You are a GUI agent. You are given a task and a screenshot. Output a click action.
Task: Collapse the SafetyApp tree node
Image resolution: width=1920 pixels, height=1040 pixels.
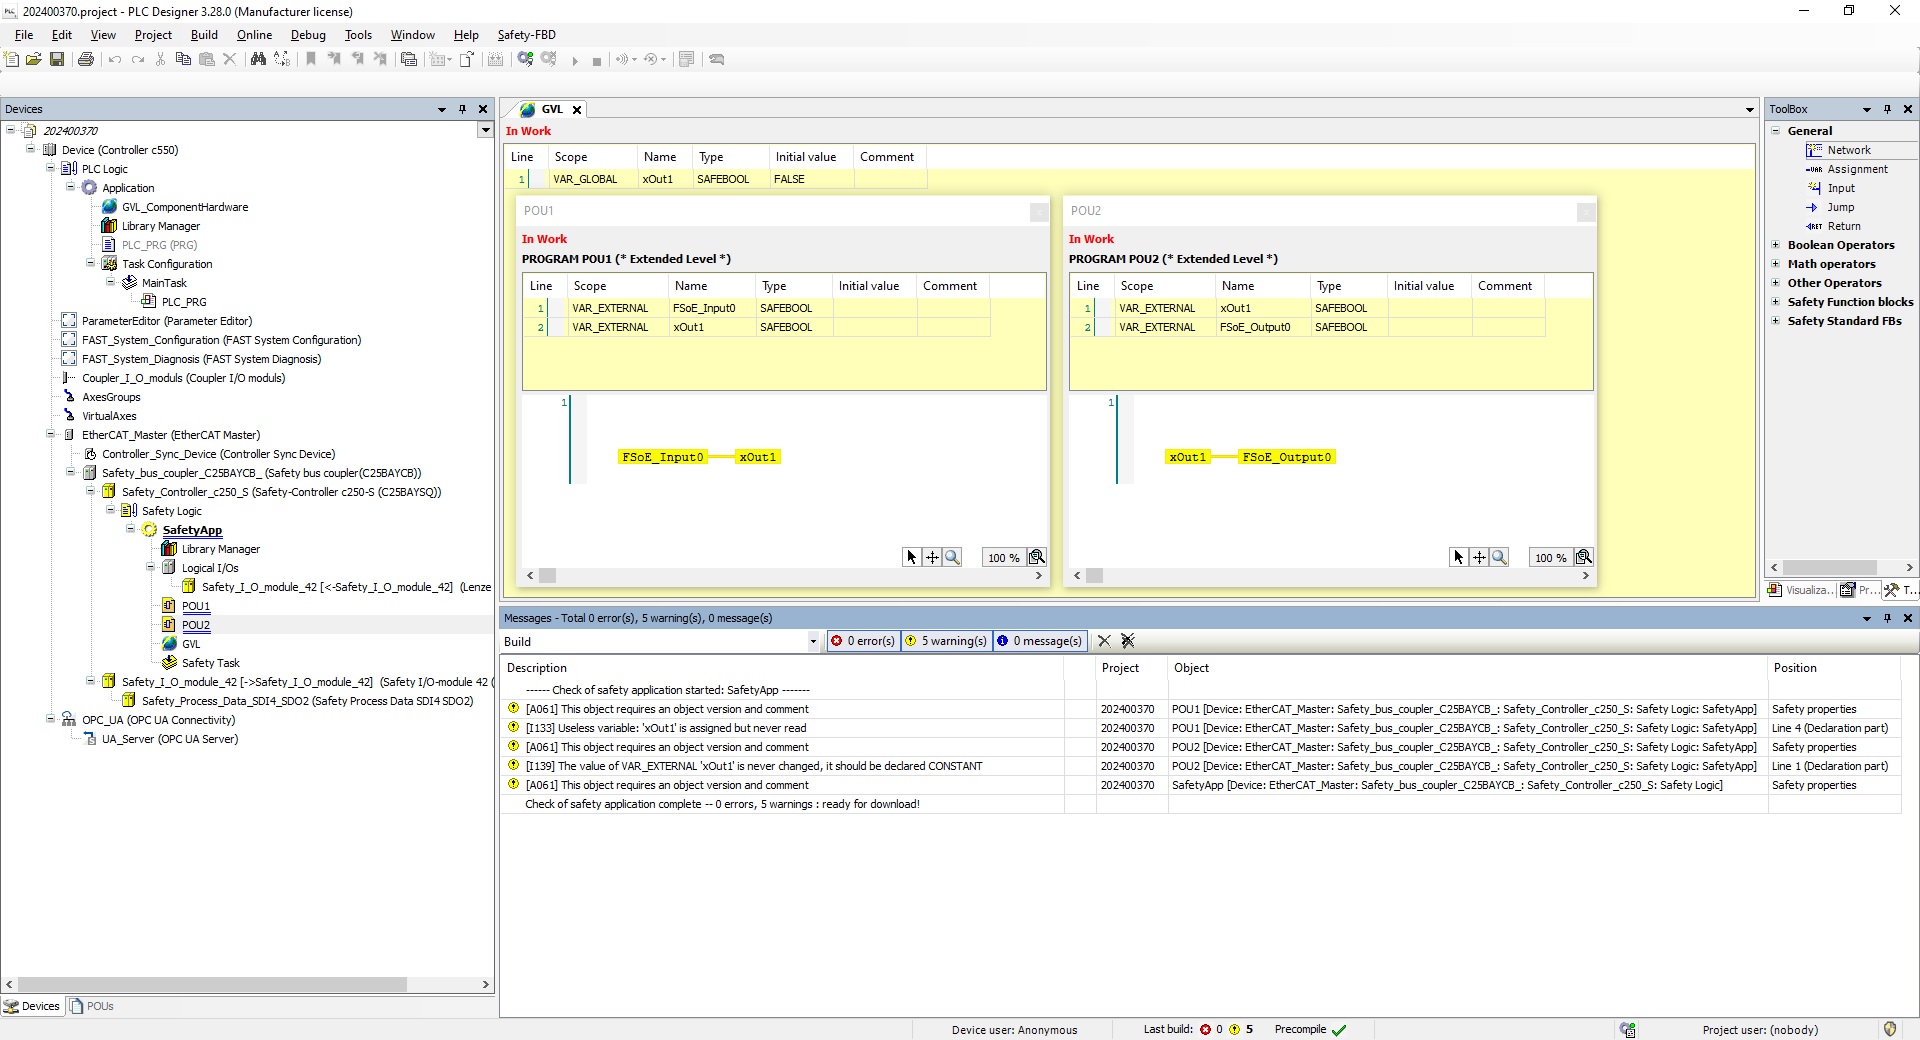click(x=130, y=530)
